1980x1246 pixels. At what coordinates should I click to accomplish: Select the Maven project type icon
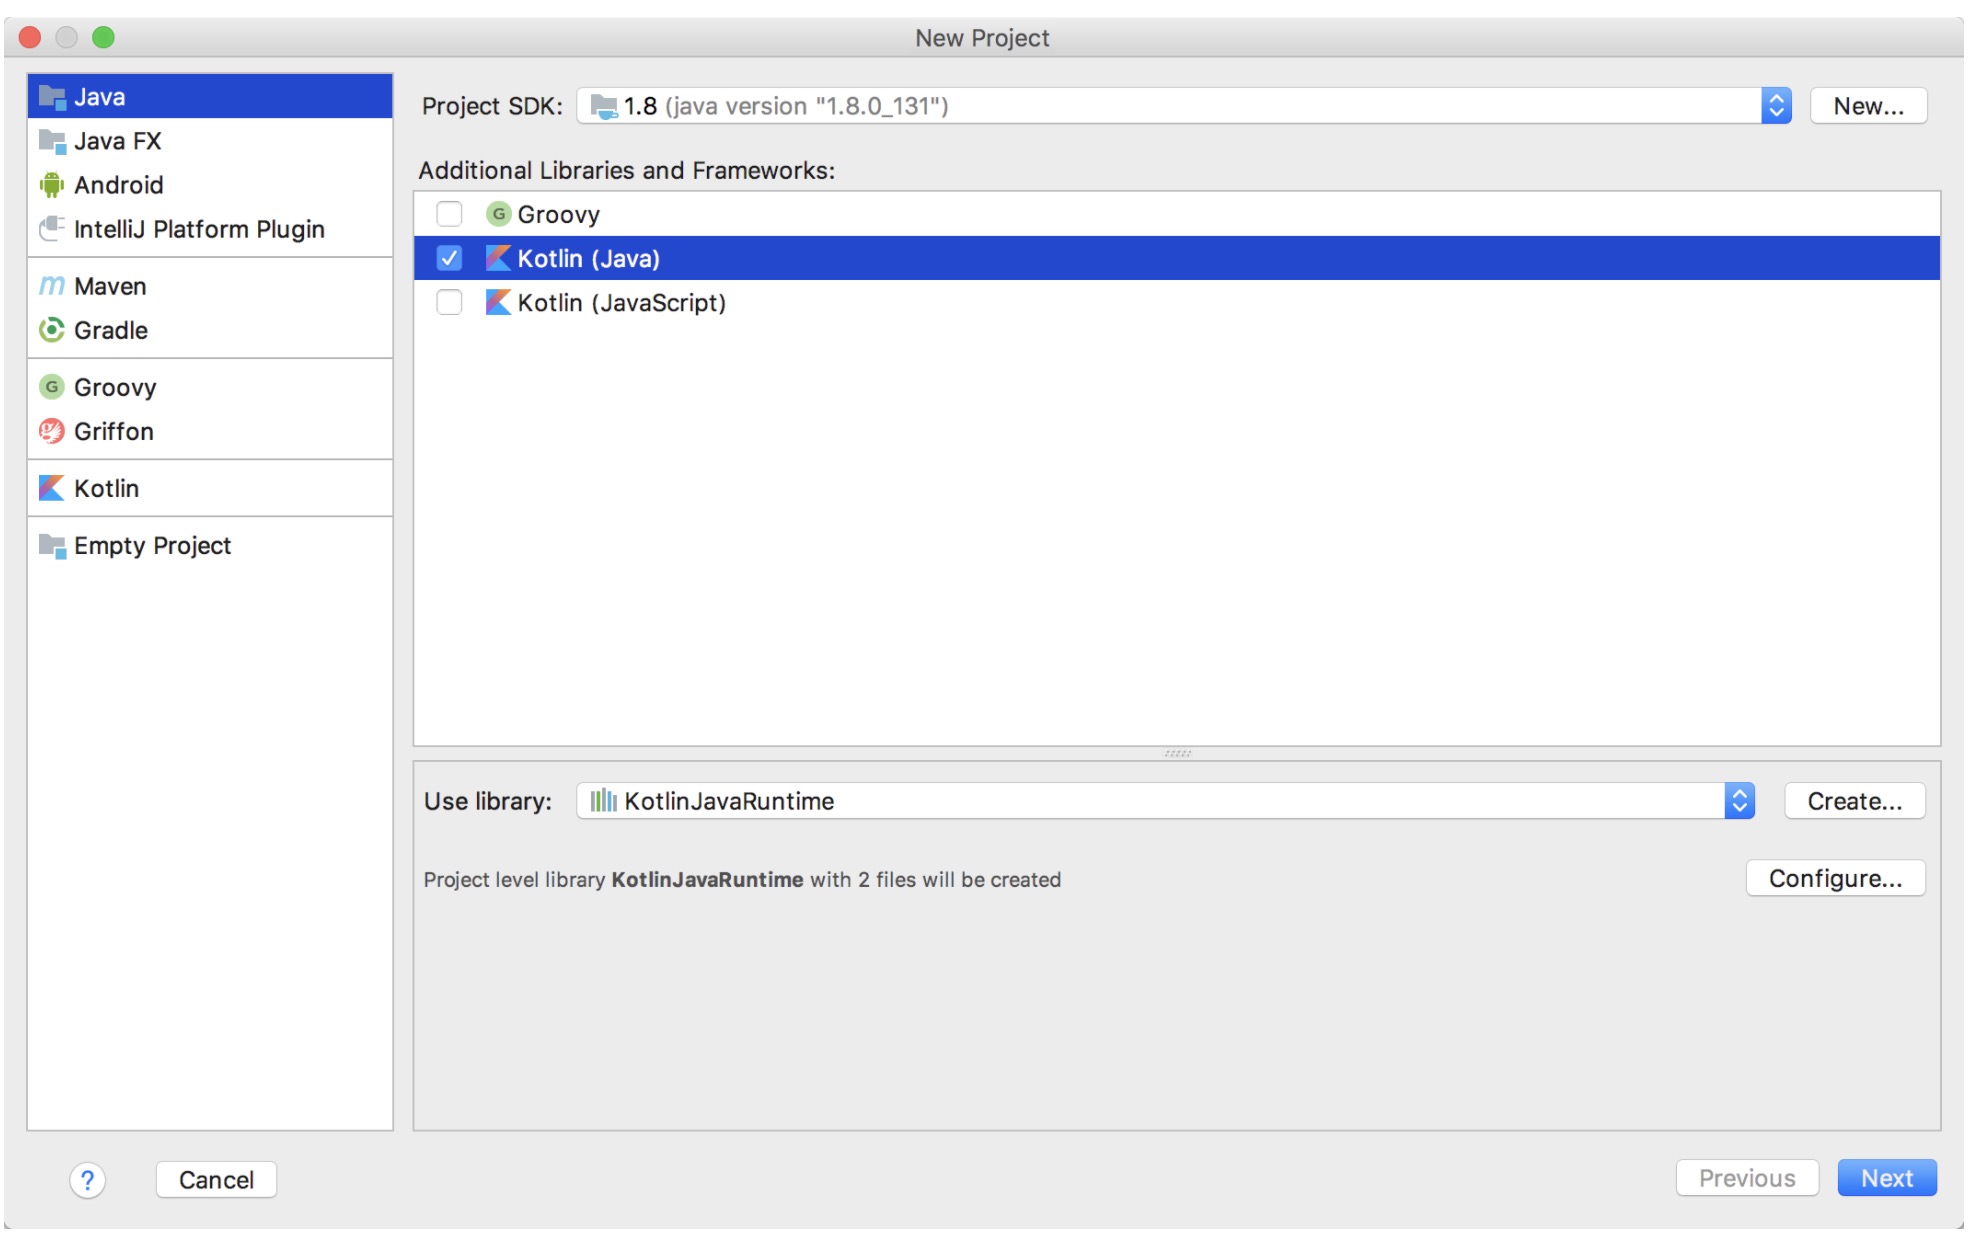(x=51, y=286)
